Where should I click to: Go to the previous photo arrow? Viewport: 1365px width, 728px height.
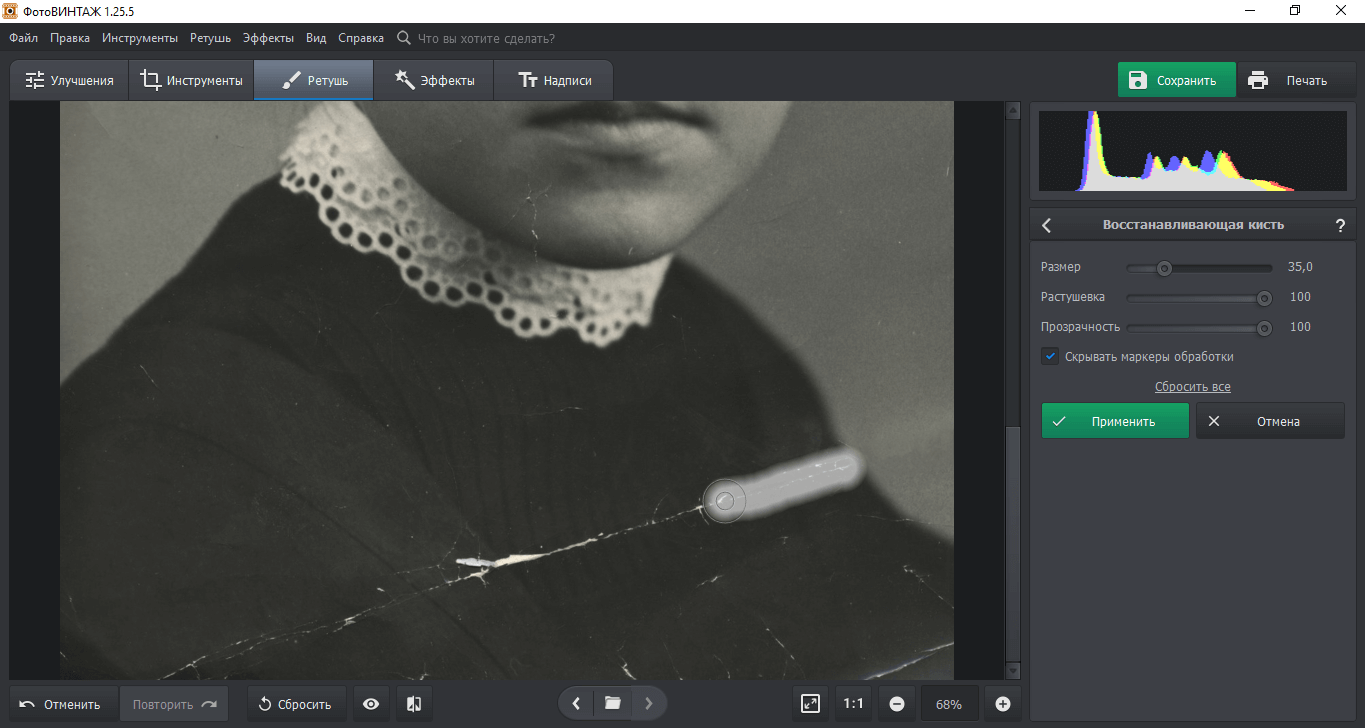[576, 704]
